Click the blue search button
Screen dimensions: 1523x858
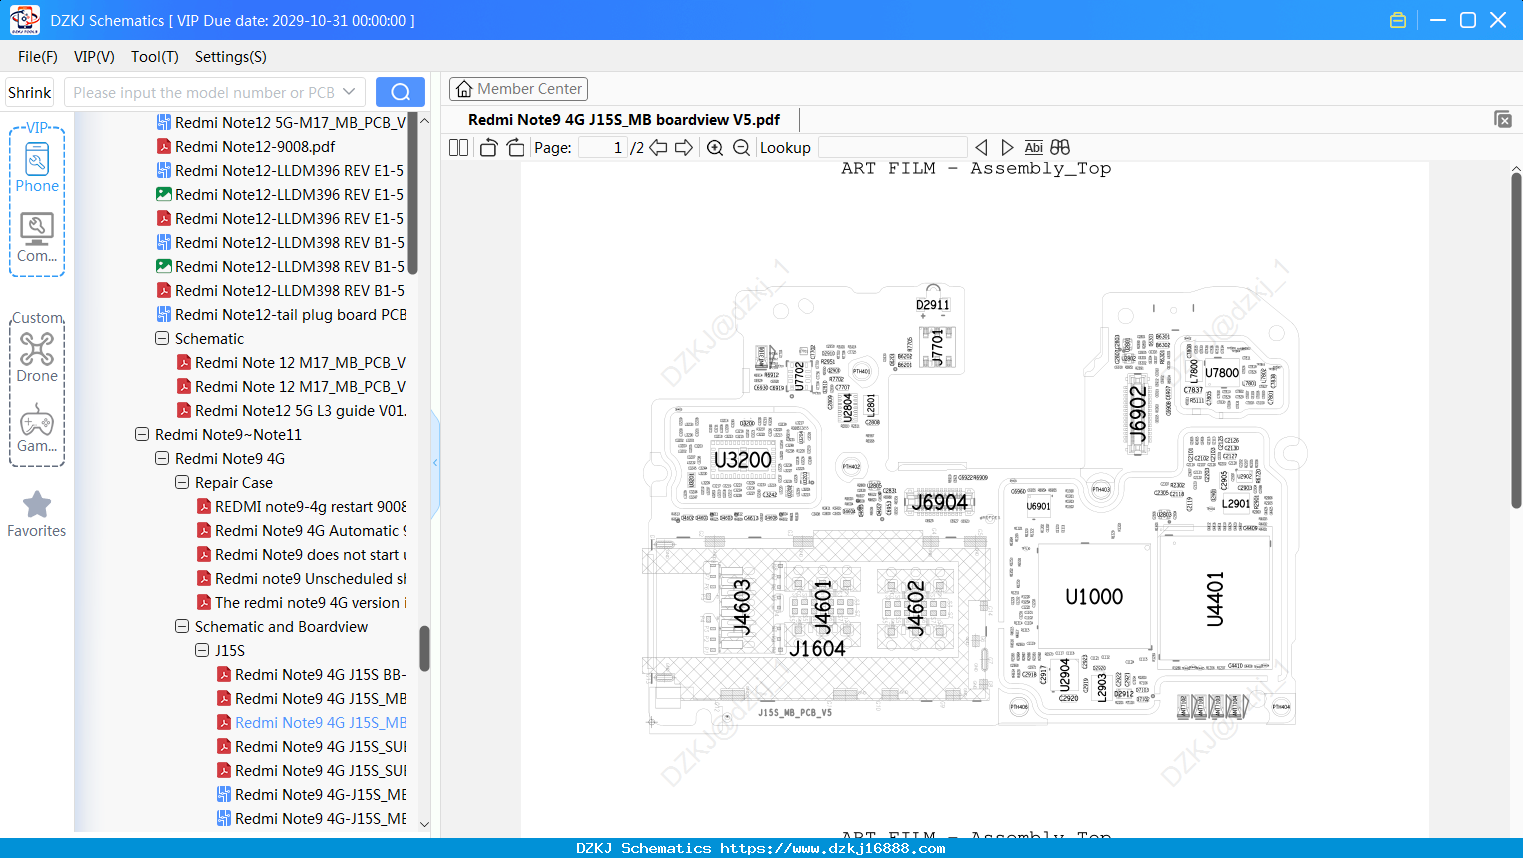click(400, 92)
